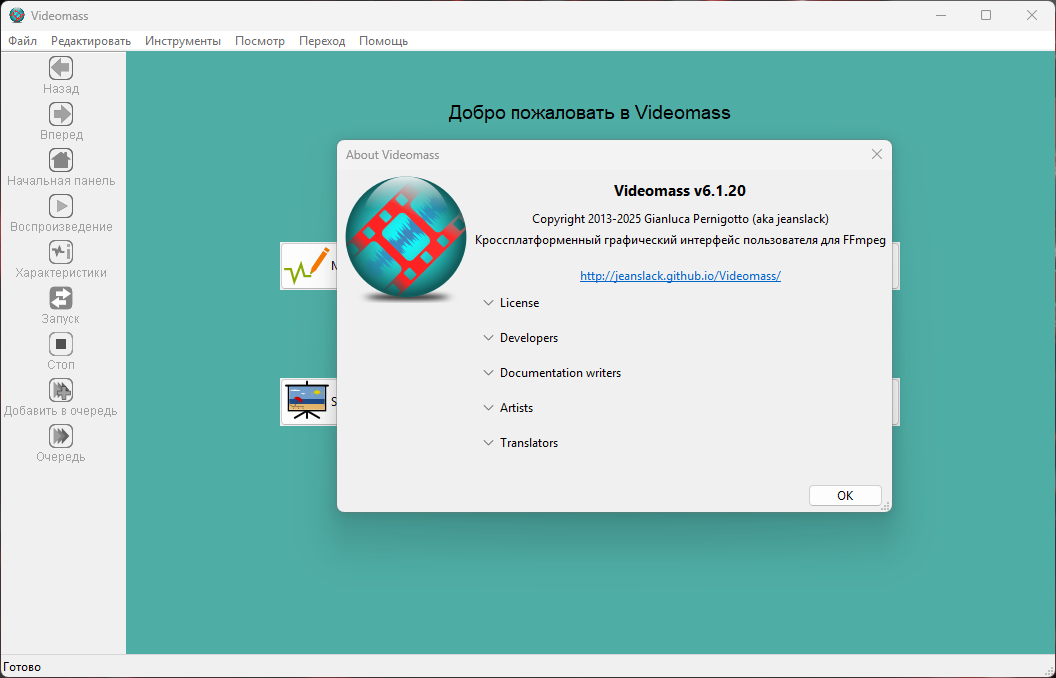1056x678 pixels.
Task: Click the Стоп stop icon
Action: pyautogui.click(x=61, y=344)
